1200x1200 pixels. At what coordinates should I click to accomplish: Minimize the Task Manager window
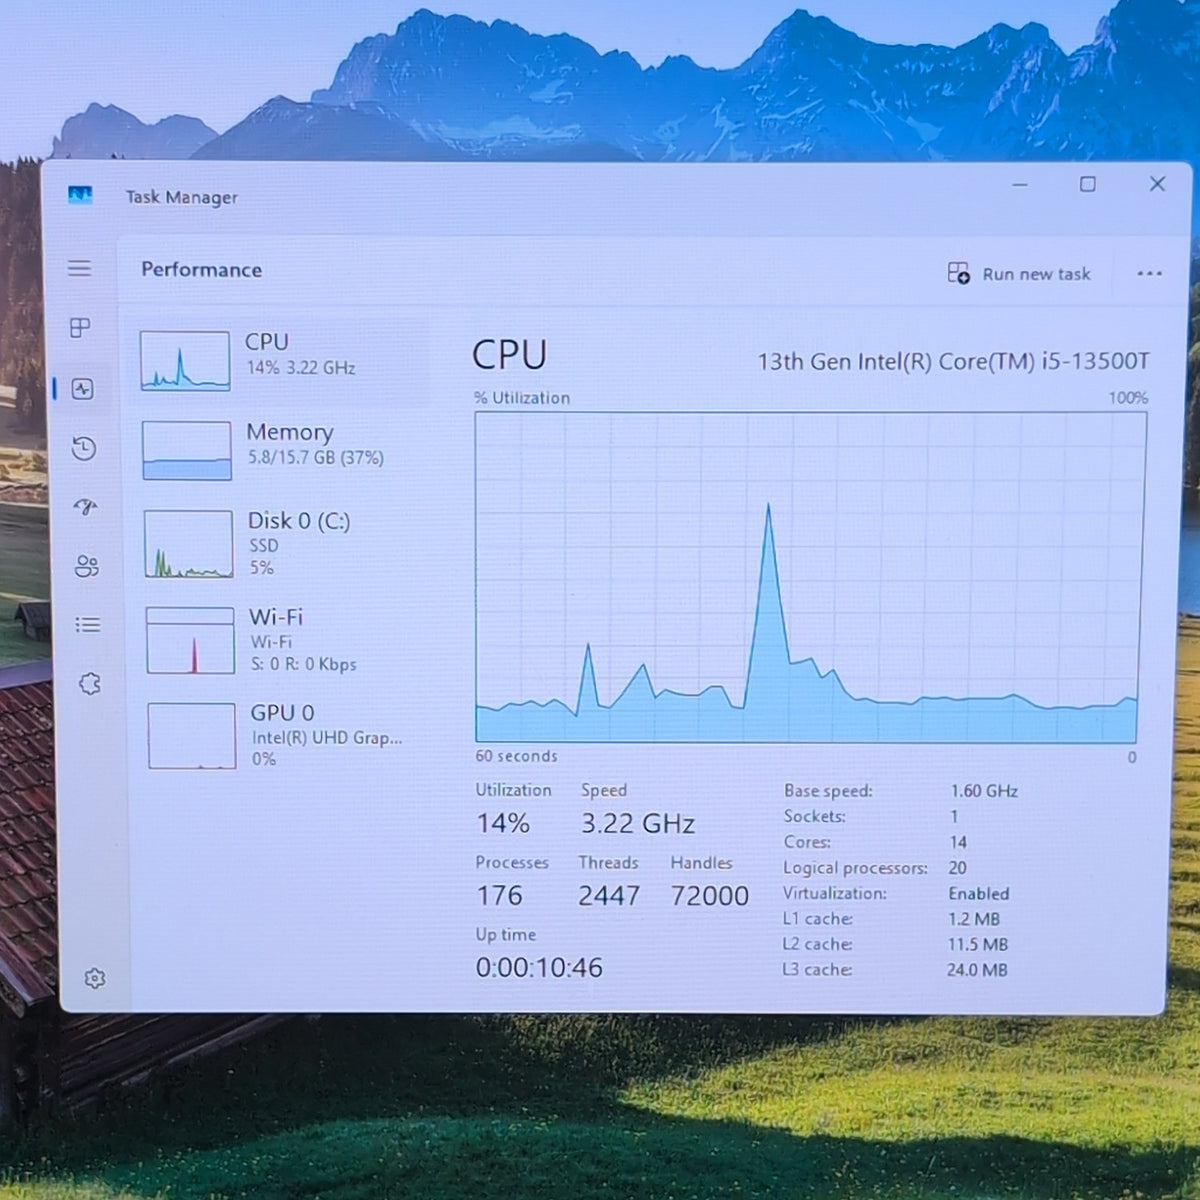pos(1020,185)
